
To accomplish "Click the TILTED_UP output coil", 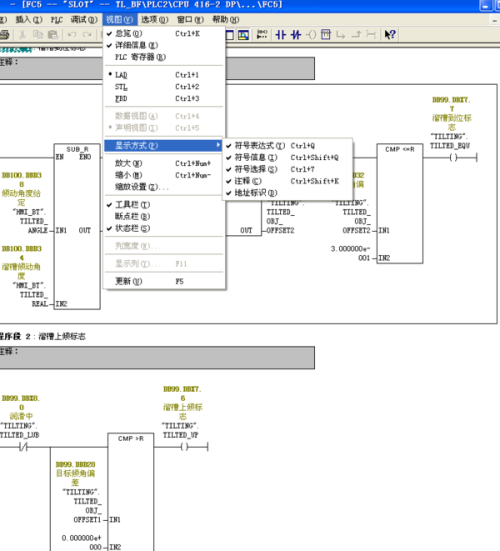I will [184, 447].
